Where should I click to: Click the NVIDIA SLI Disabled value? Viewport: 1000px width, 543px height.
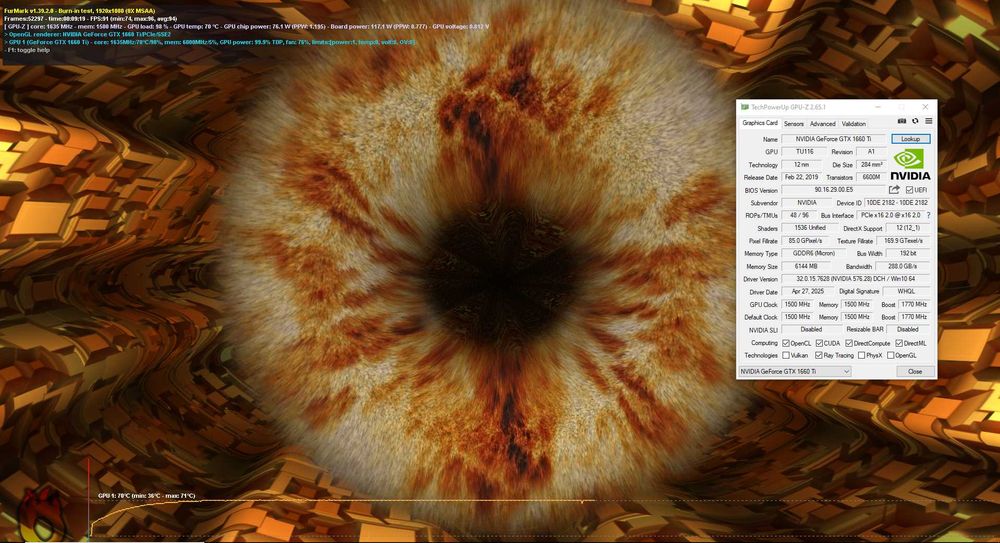[811, 330]
